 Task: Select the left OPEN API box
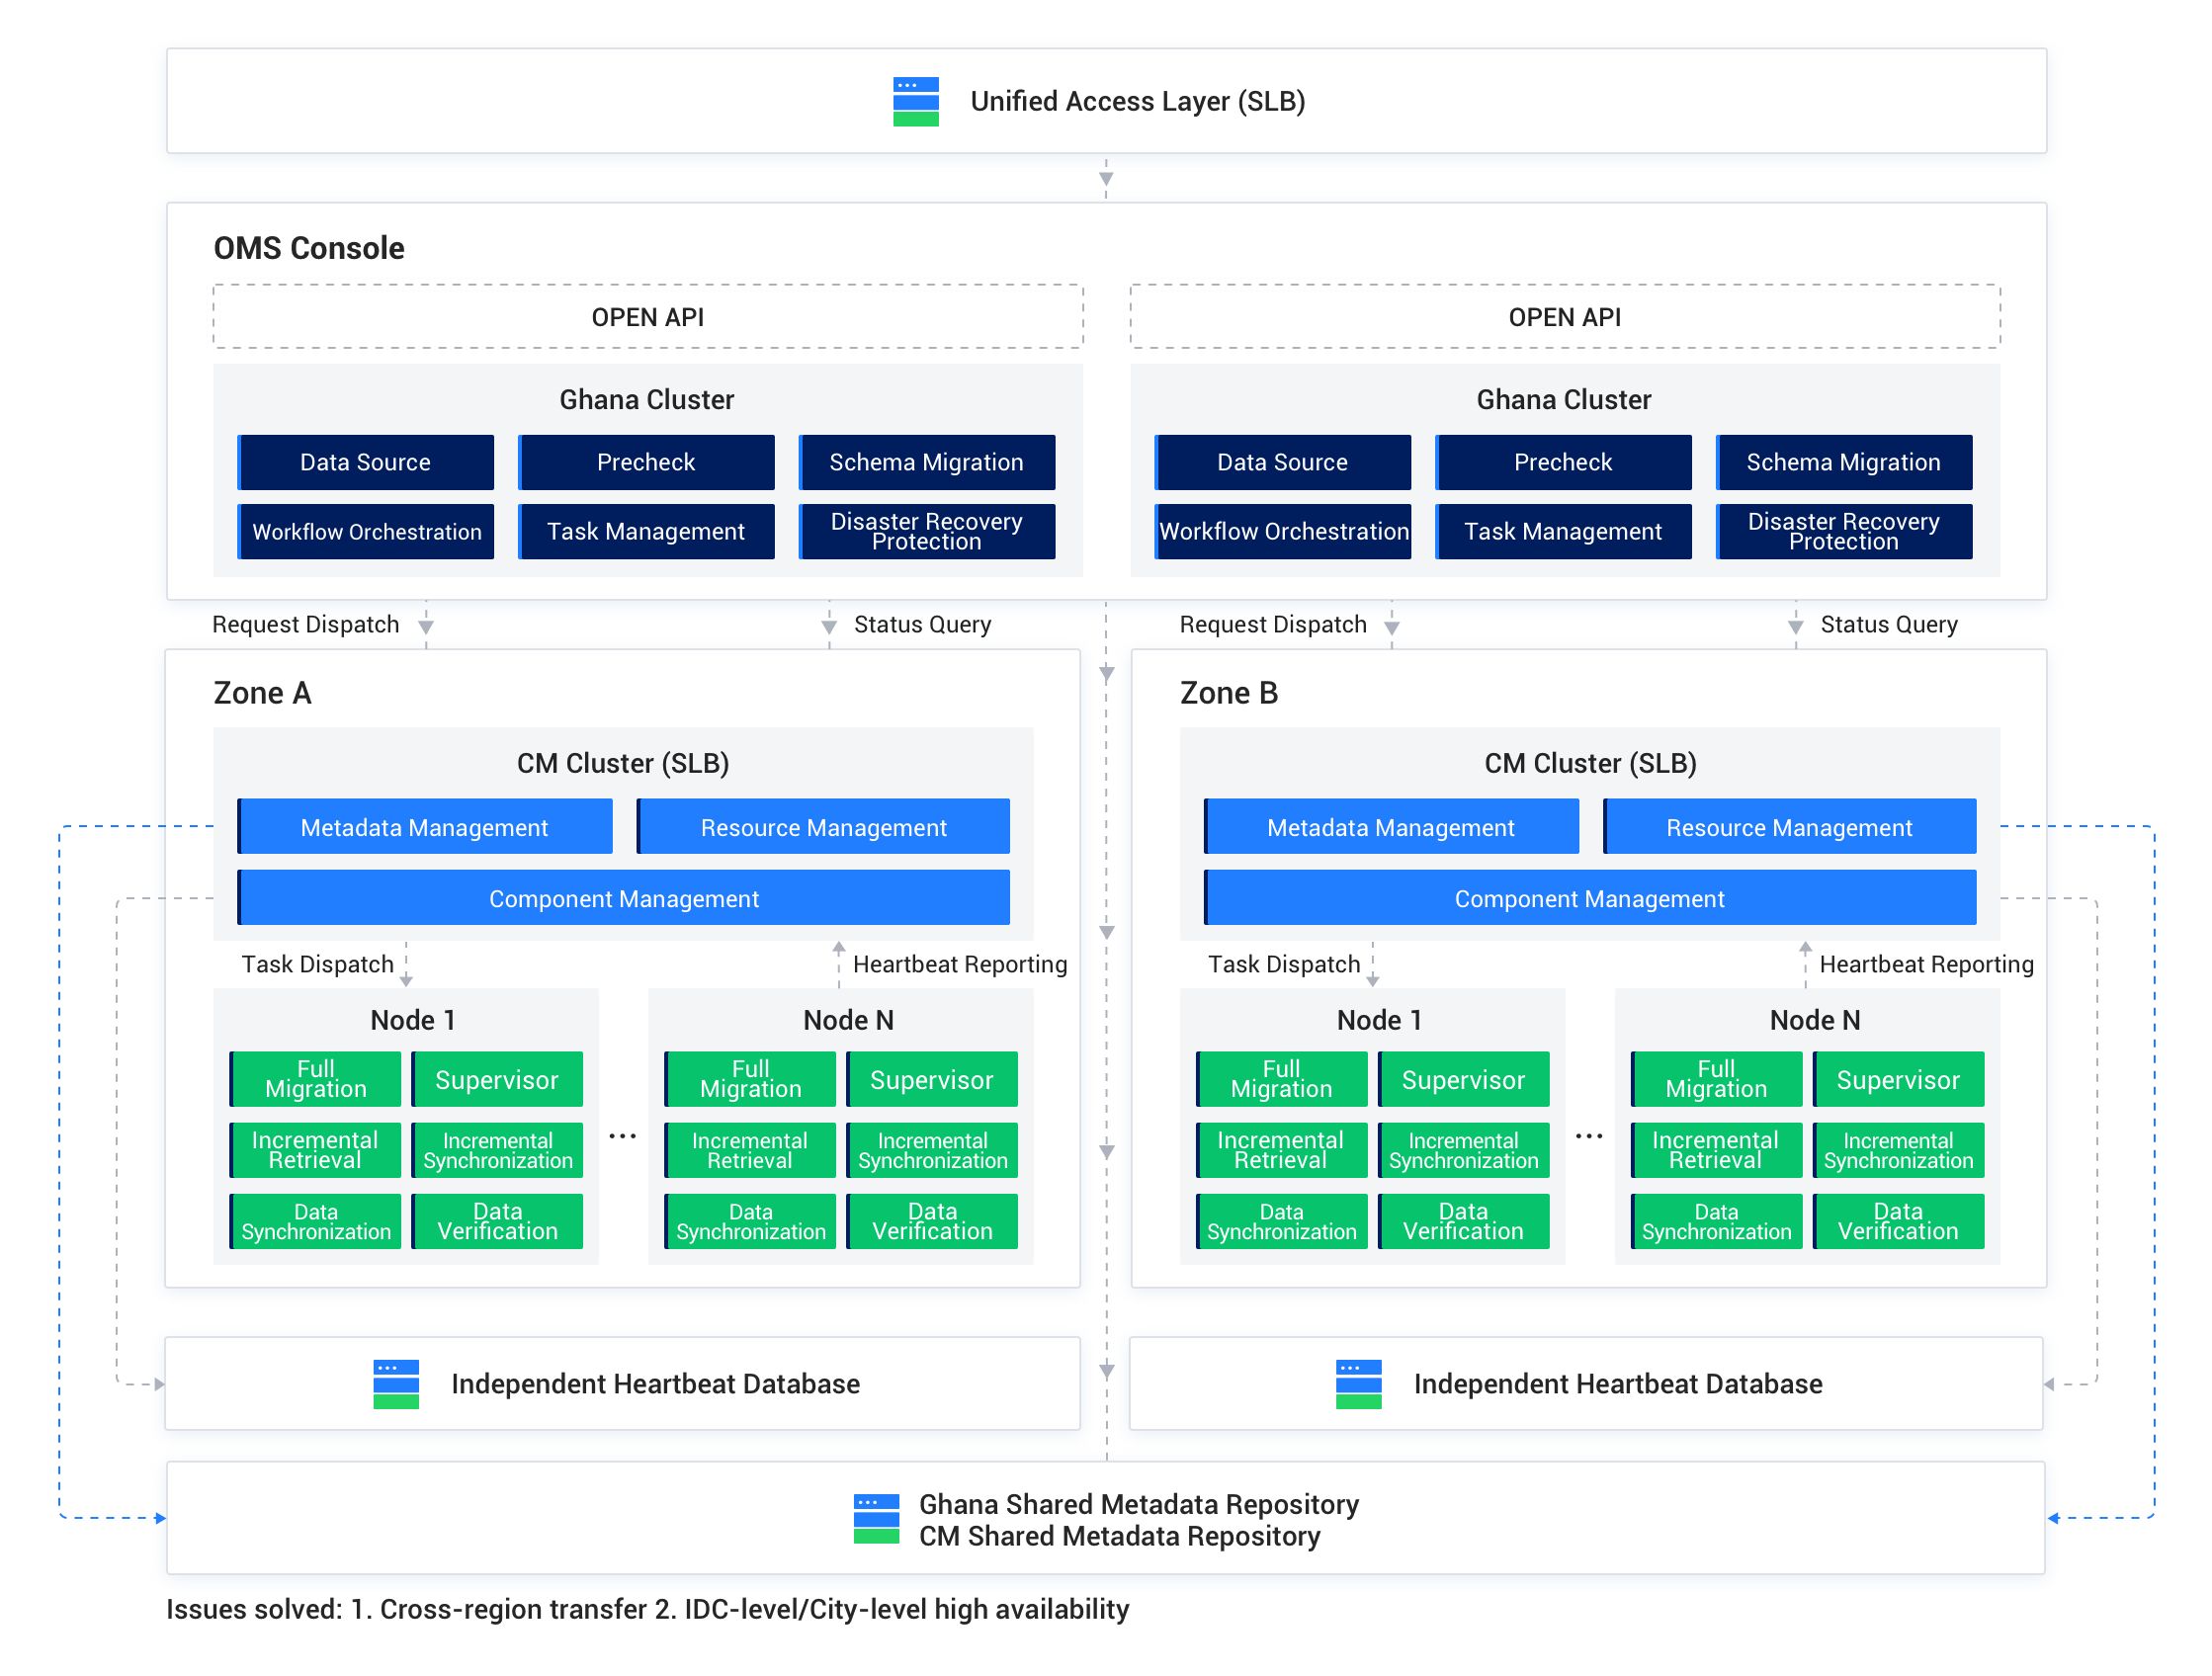(x=647, y=317)
